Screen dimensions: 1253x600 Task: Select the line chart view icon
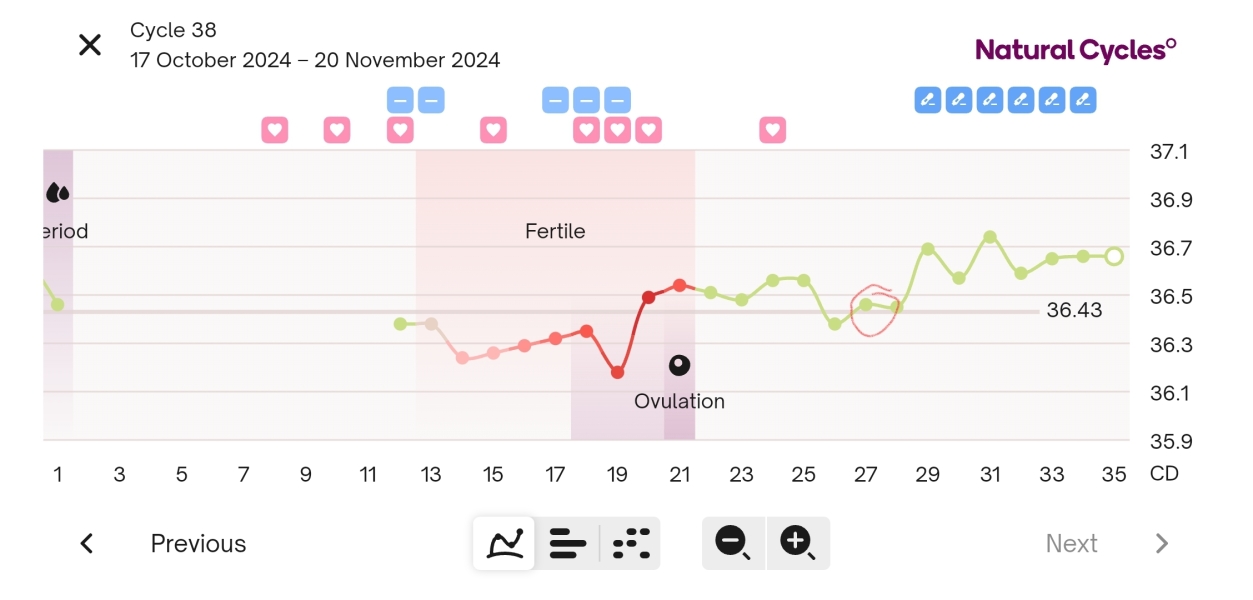[504, 543]
